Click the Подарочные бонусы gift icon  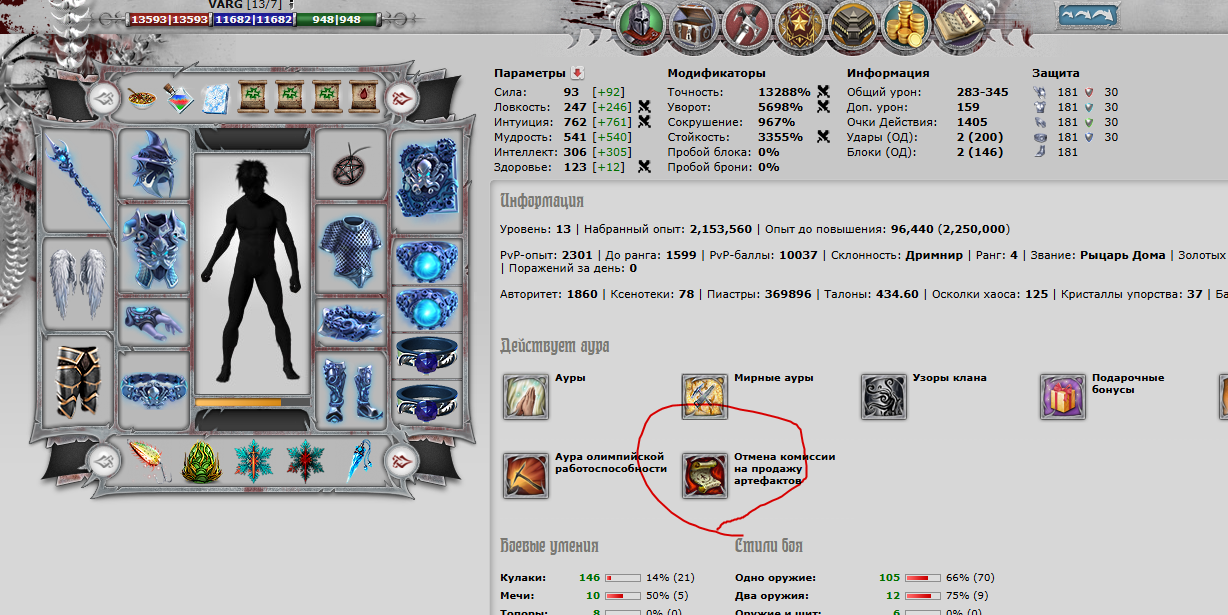[x=1062, y=397]
